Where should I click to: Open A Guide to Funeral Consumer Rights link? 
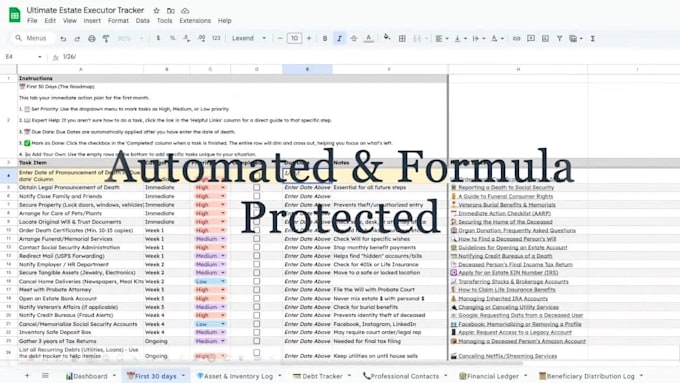coord(506,196)
